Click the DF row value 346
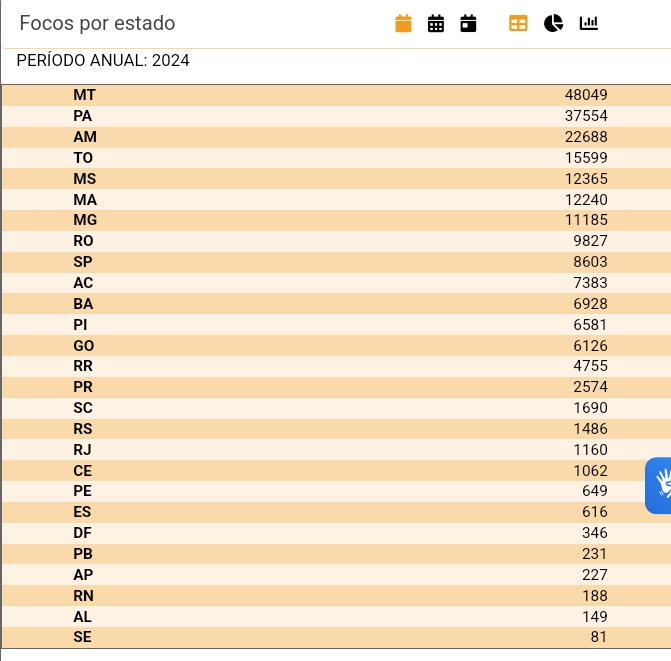This screenshot has width=671, height=661. tap(594, 533)
